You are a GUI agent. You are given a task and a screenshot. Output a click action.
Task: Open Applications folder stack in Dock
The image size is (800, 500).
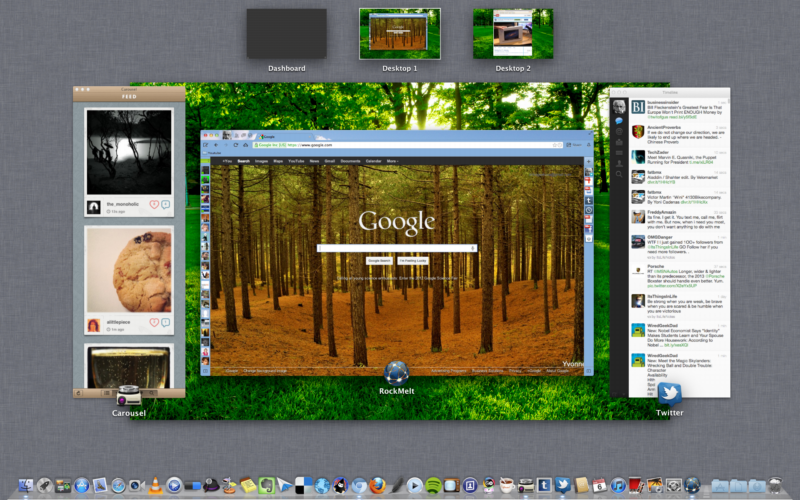(720, 486)
